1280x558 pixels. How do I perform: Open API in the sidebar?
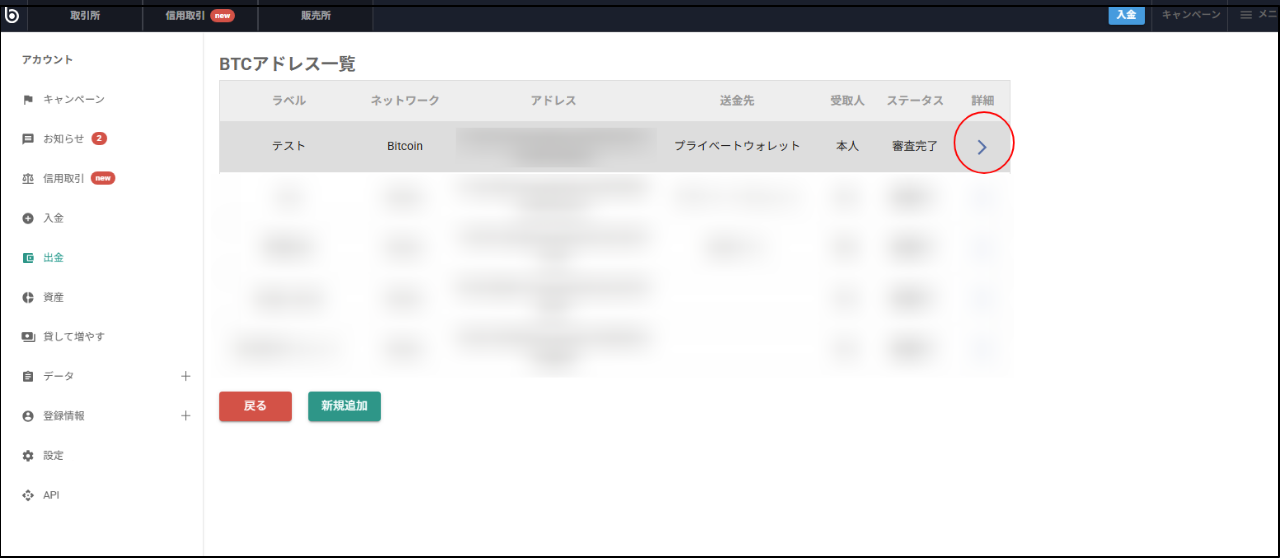pyautogui.click(x=51, y=495)
